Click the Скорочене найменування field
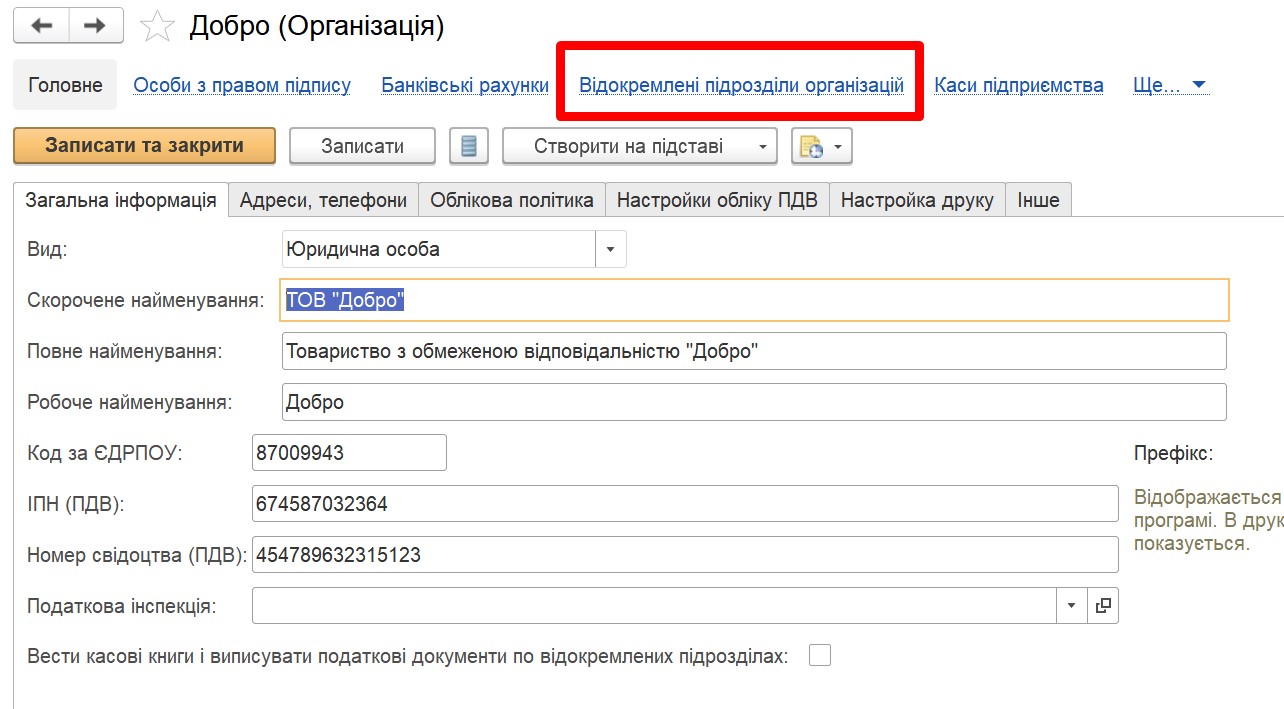Screen dimensions: 1284x709 coord(755,300)
